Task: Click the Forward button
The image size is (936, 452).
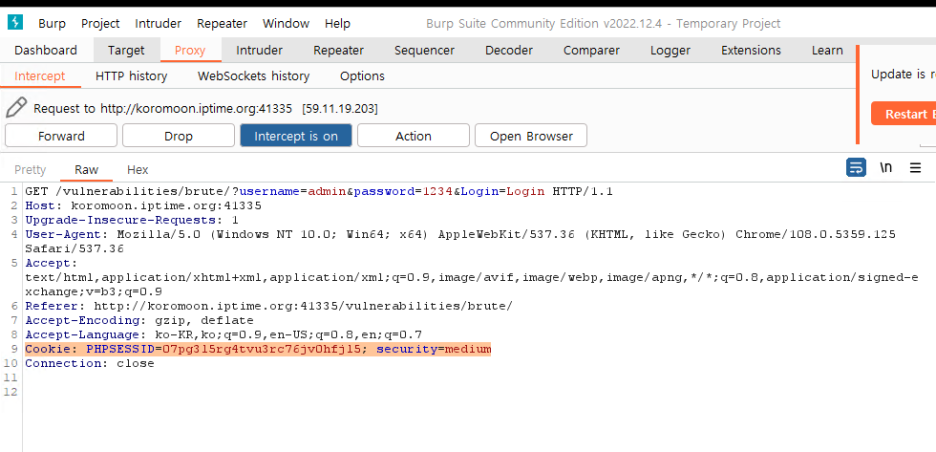Action: pyautogui.click(x=61, y=136)
